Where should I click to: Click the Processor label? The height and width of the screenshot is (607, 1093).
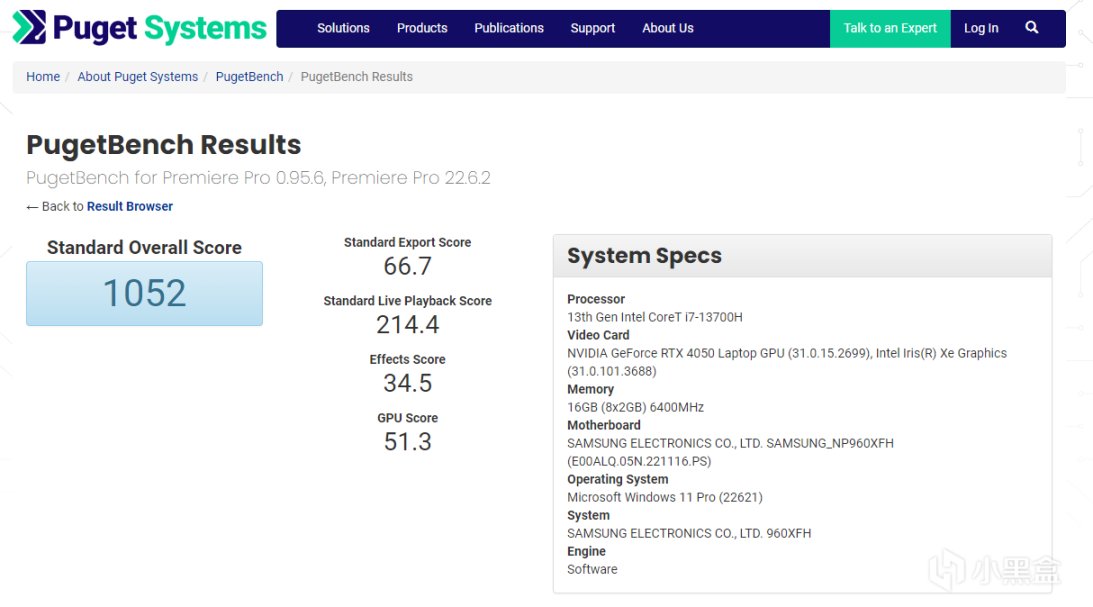(596, 299)
